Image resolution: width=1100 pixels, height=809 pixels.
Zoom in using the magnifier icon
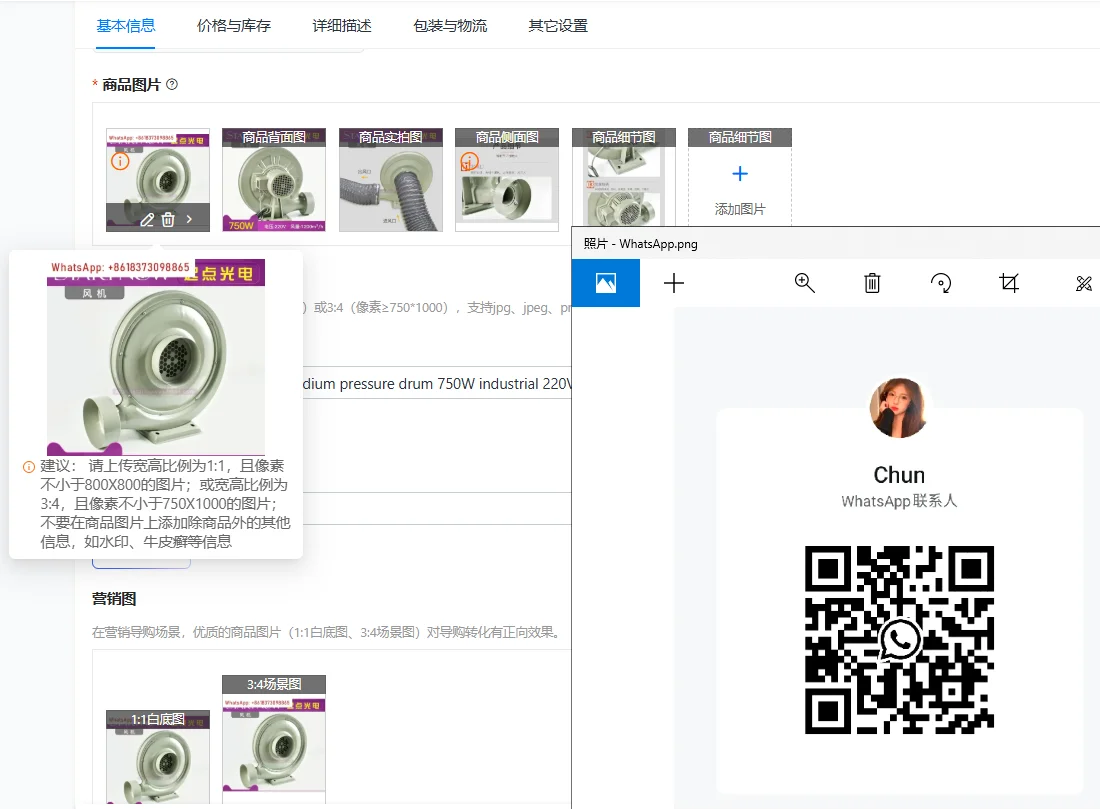804,283
